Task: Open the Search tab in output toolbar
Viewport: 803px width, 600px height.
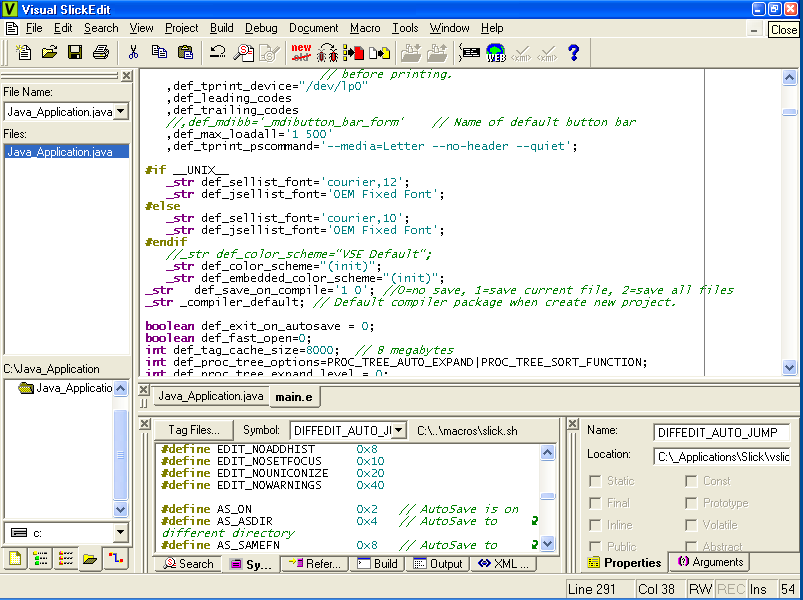Action: click(x=188, y=564)
